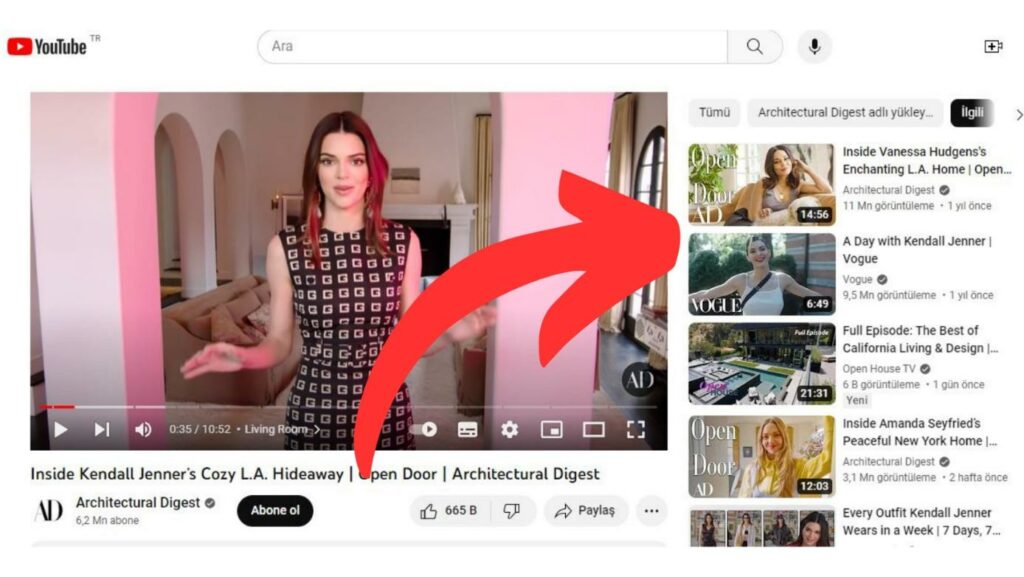Click into the Ara search field
This screenshot has width=1024, height=577.
click(492, 46)
